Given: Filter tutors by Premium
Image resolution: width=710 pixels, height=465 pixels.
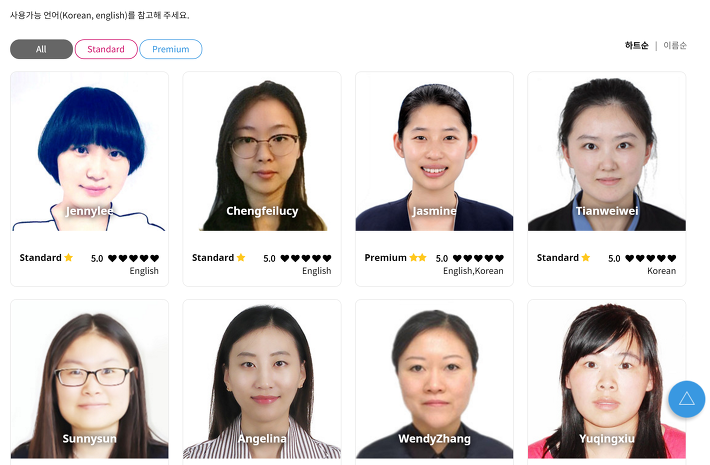Looking at the screenshot, I should 171,49.
